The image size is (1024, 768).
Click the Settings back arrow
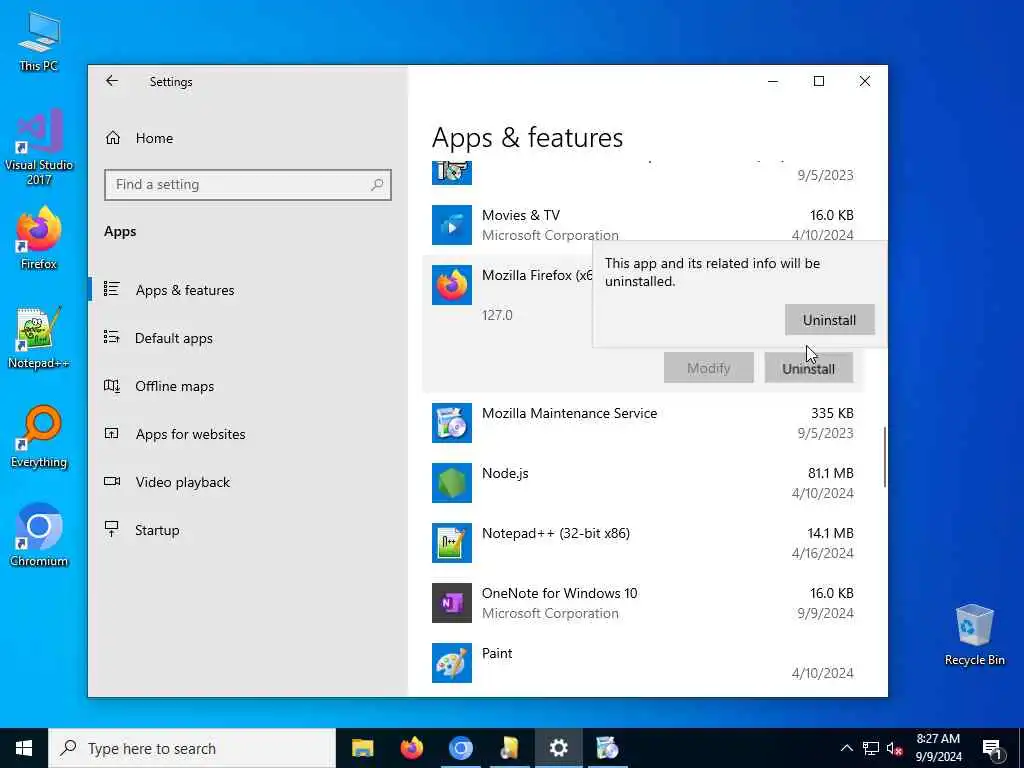pos(112,81)
